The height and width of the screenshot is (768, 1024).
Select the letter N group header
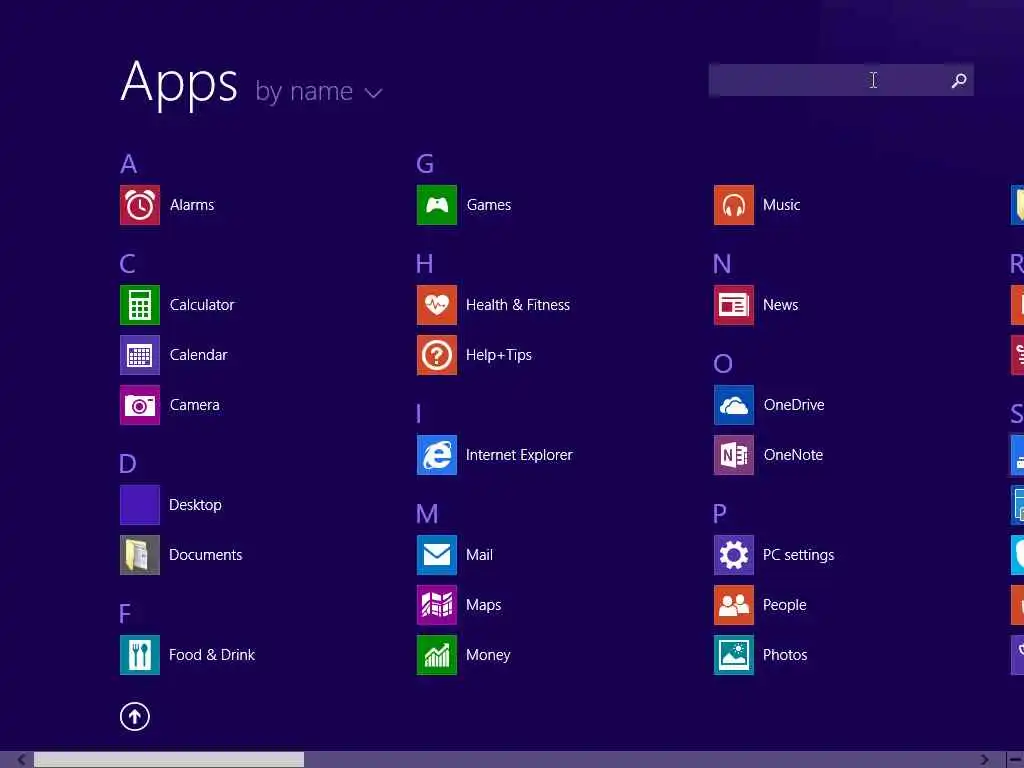click(722, 264)
